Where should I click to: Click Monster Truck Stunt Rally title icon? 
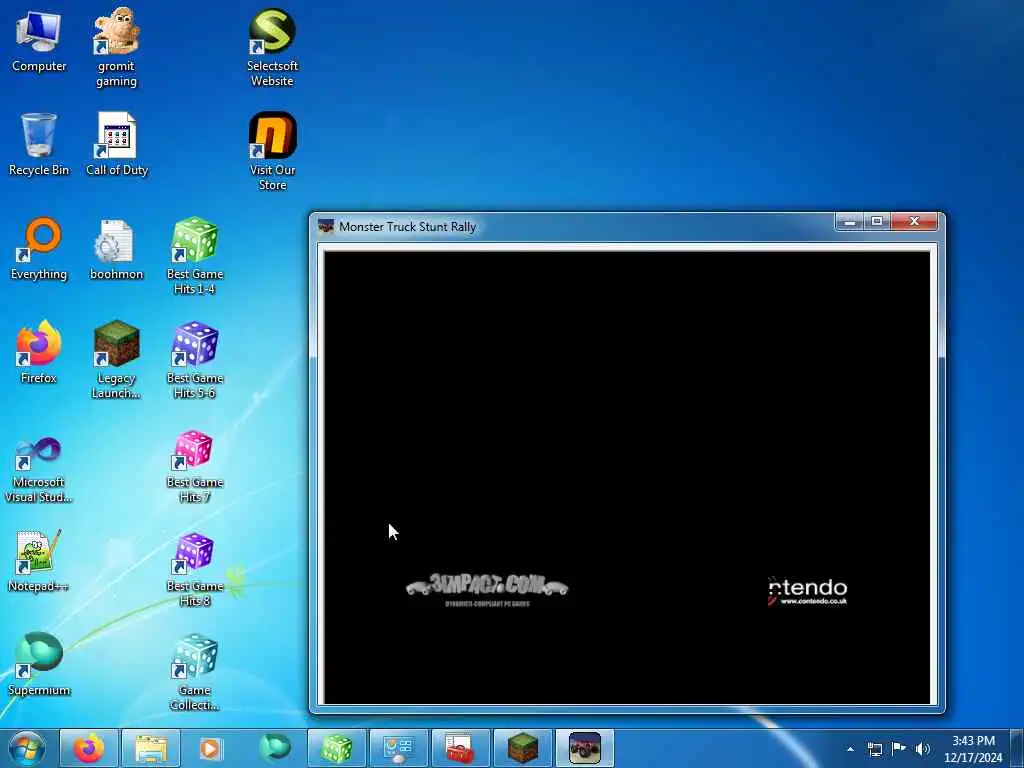pyautogui.click(x=325, y=226)
